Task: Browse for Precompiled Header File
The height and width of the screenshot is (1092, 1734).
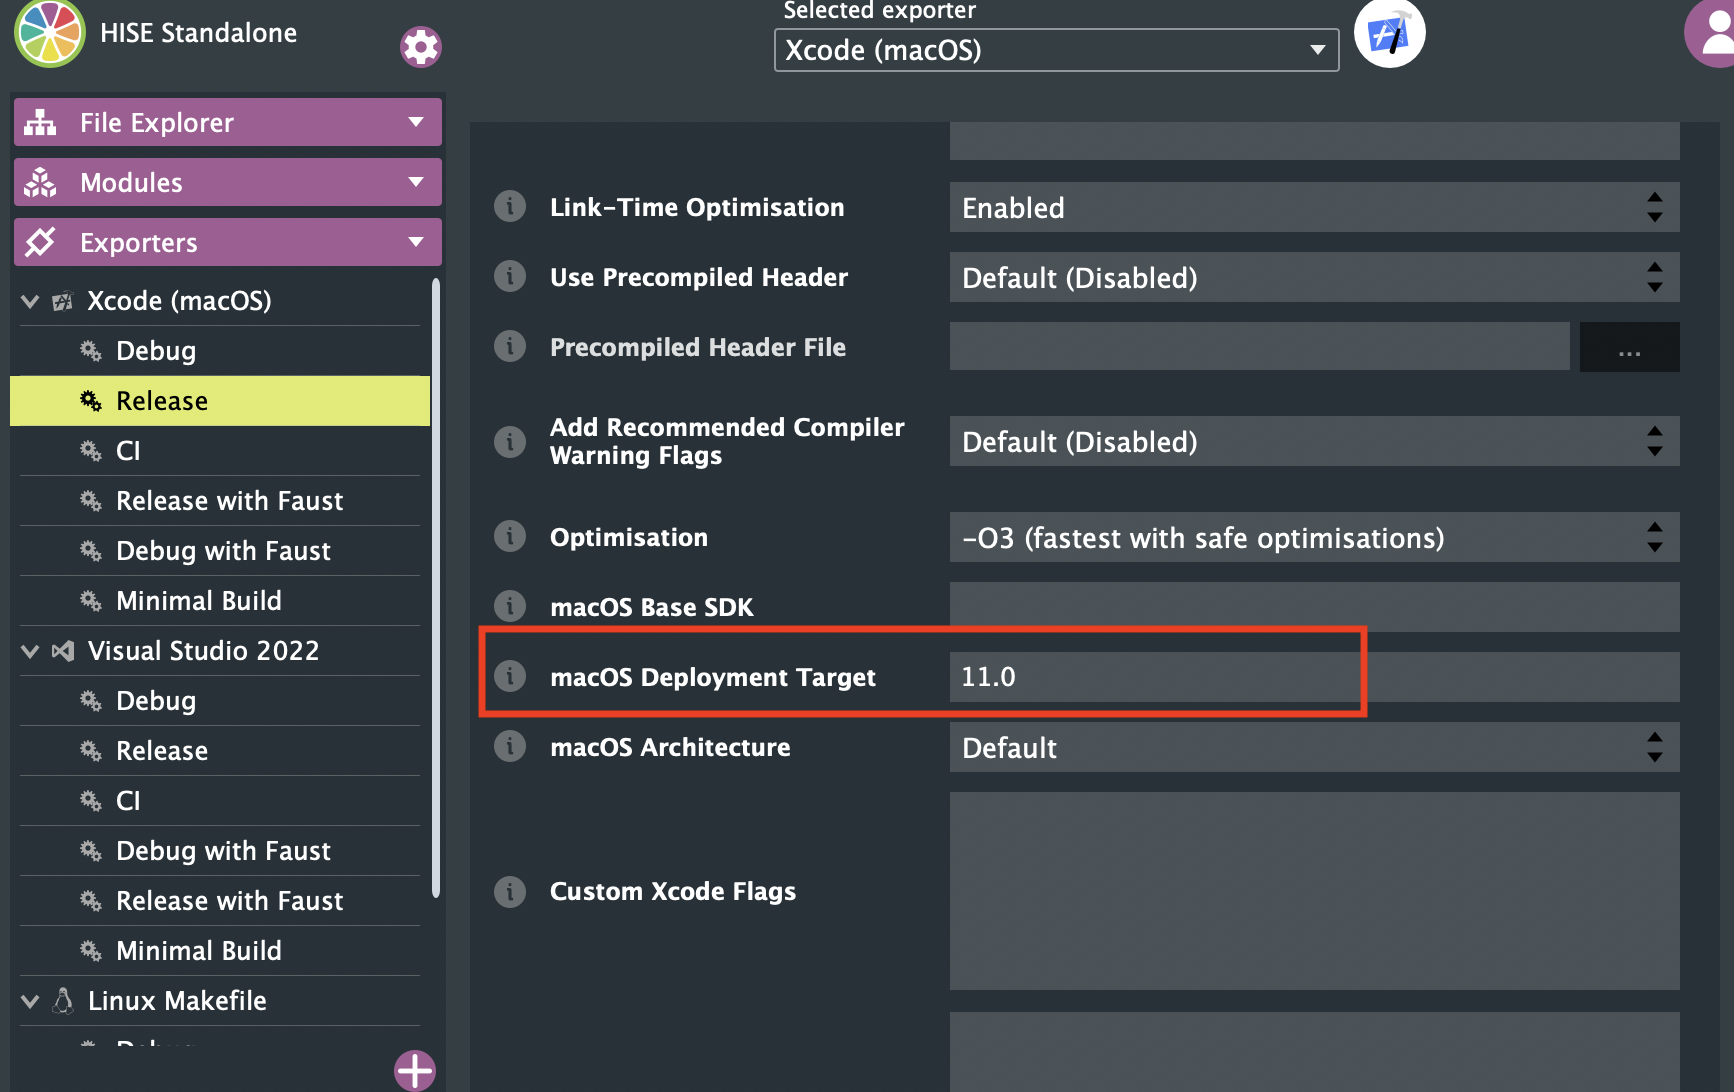Action: [x=1629, y=347]
